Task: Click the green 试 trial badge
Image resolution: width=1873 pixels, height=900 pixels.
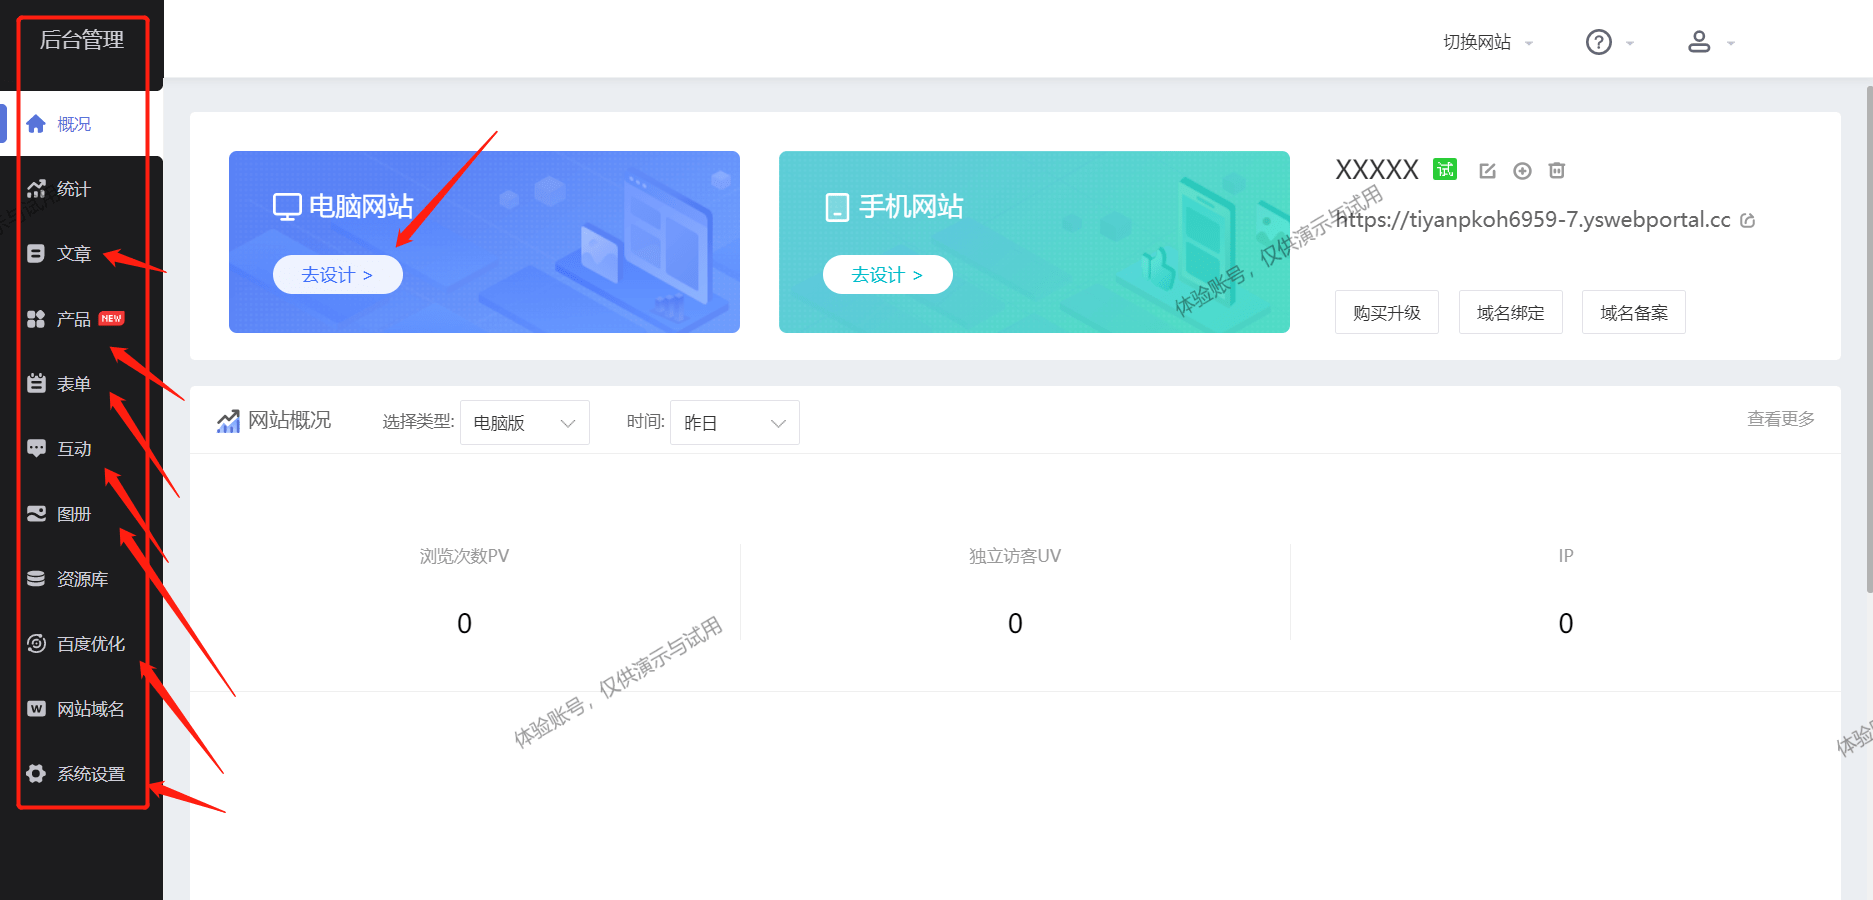Action: [1445, 169]
